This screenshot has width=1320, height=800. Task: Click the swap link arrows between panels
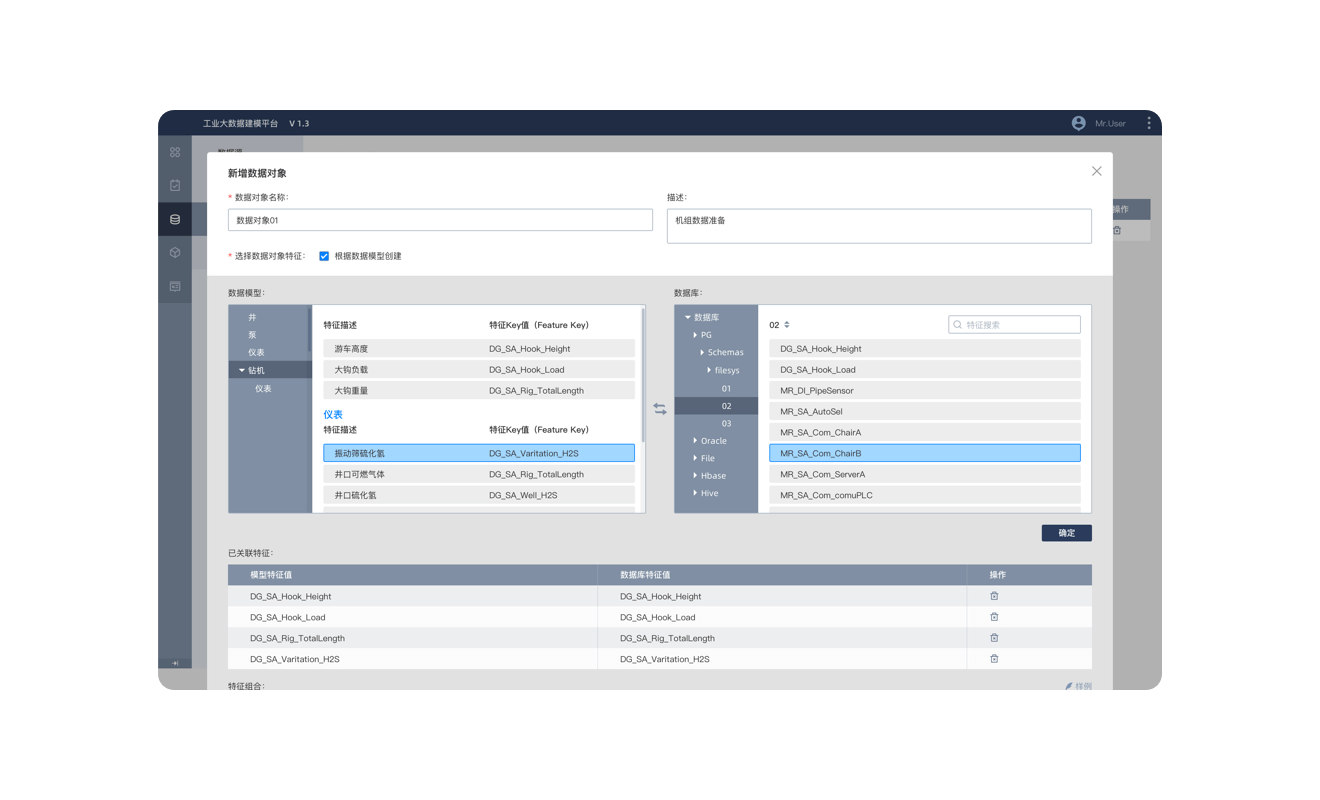[x=660, y=409]
